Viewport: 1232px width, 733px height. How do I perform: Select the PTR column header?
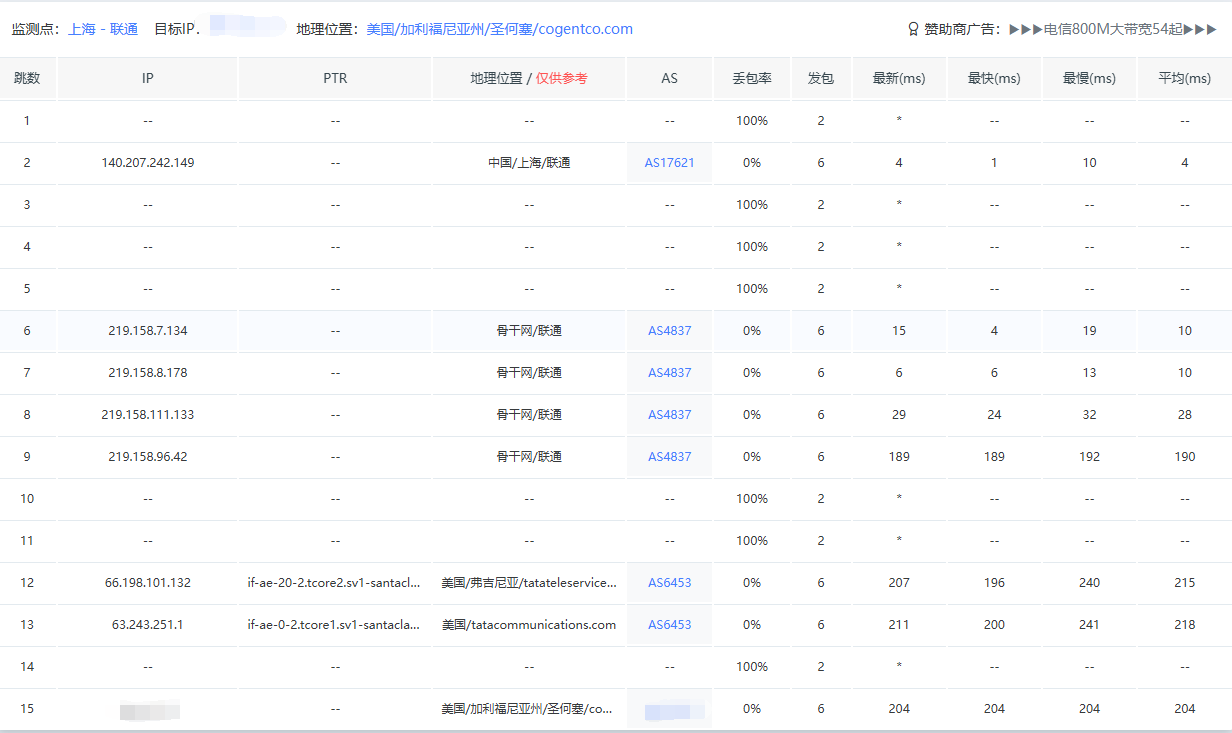335,78
